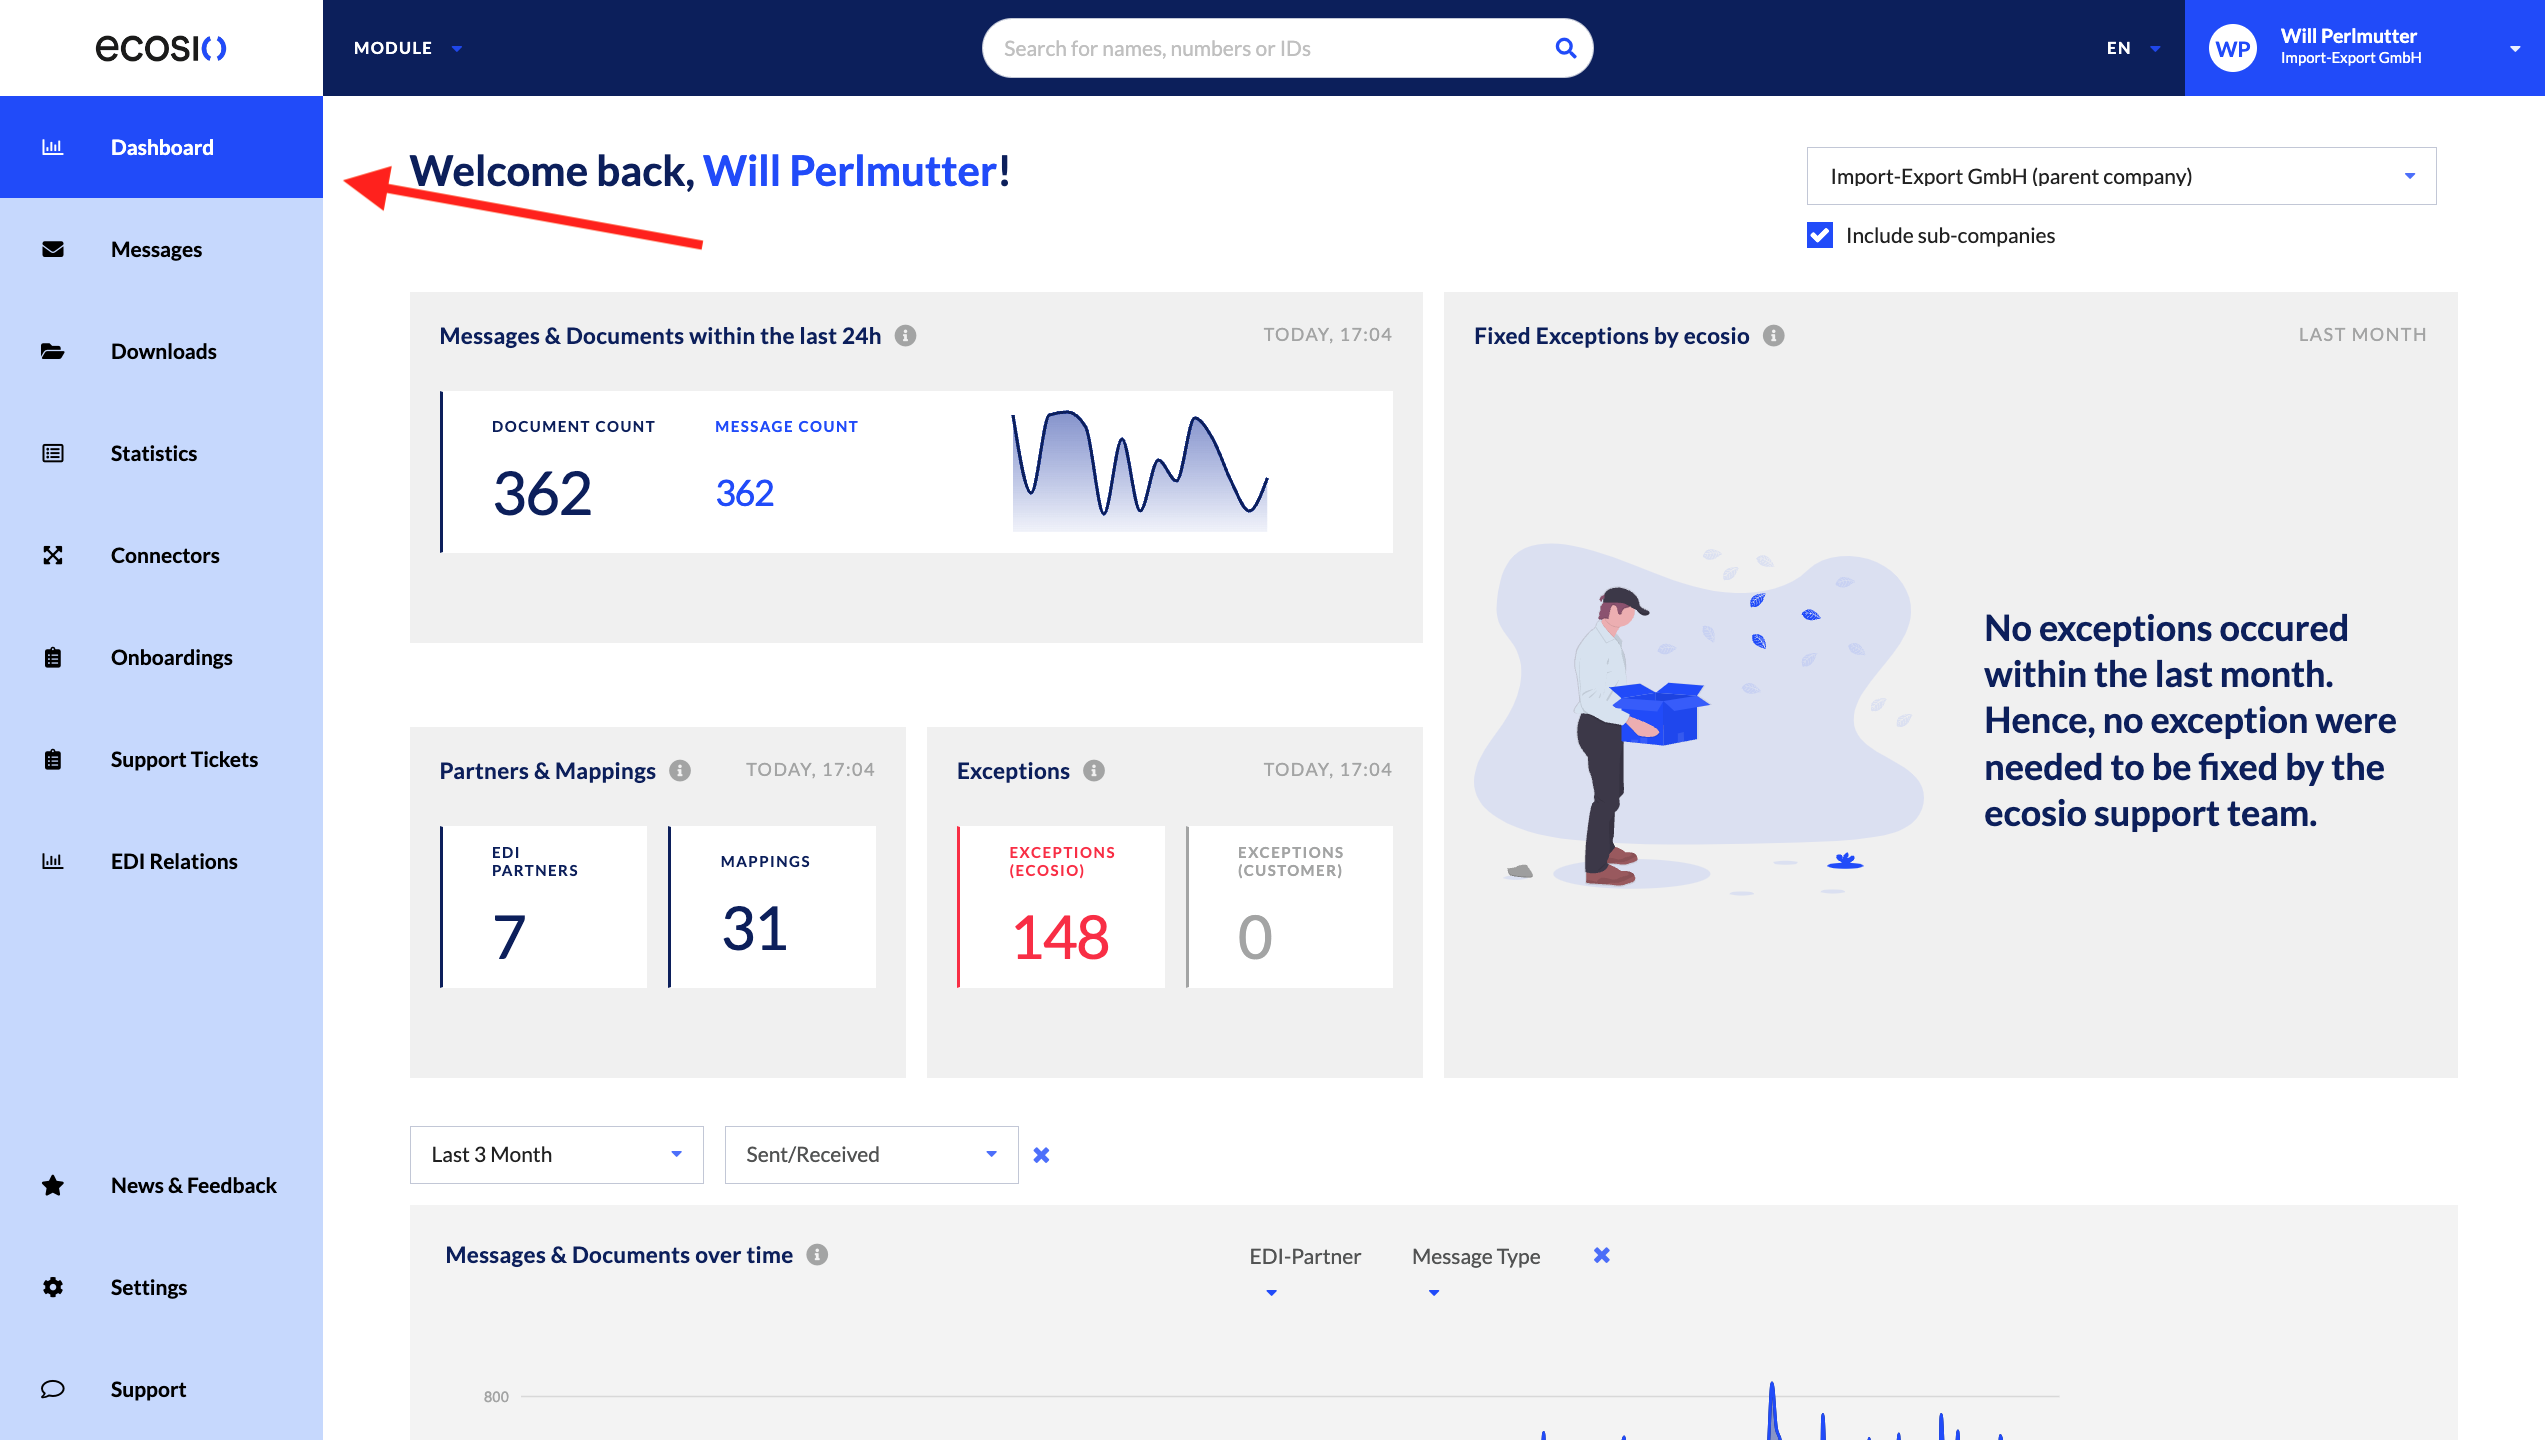Clear EDI-Partner and Message Type filters X

1601,1255
